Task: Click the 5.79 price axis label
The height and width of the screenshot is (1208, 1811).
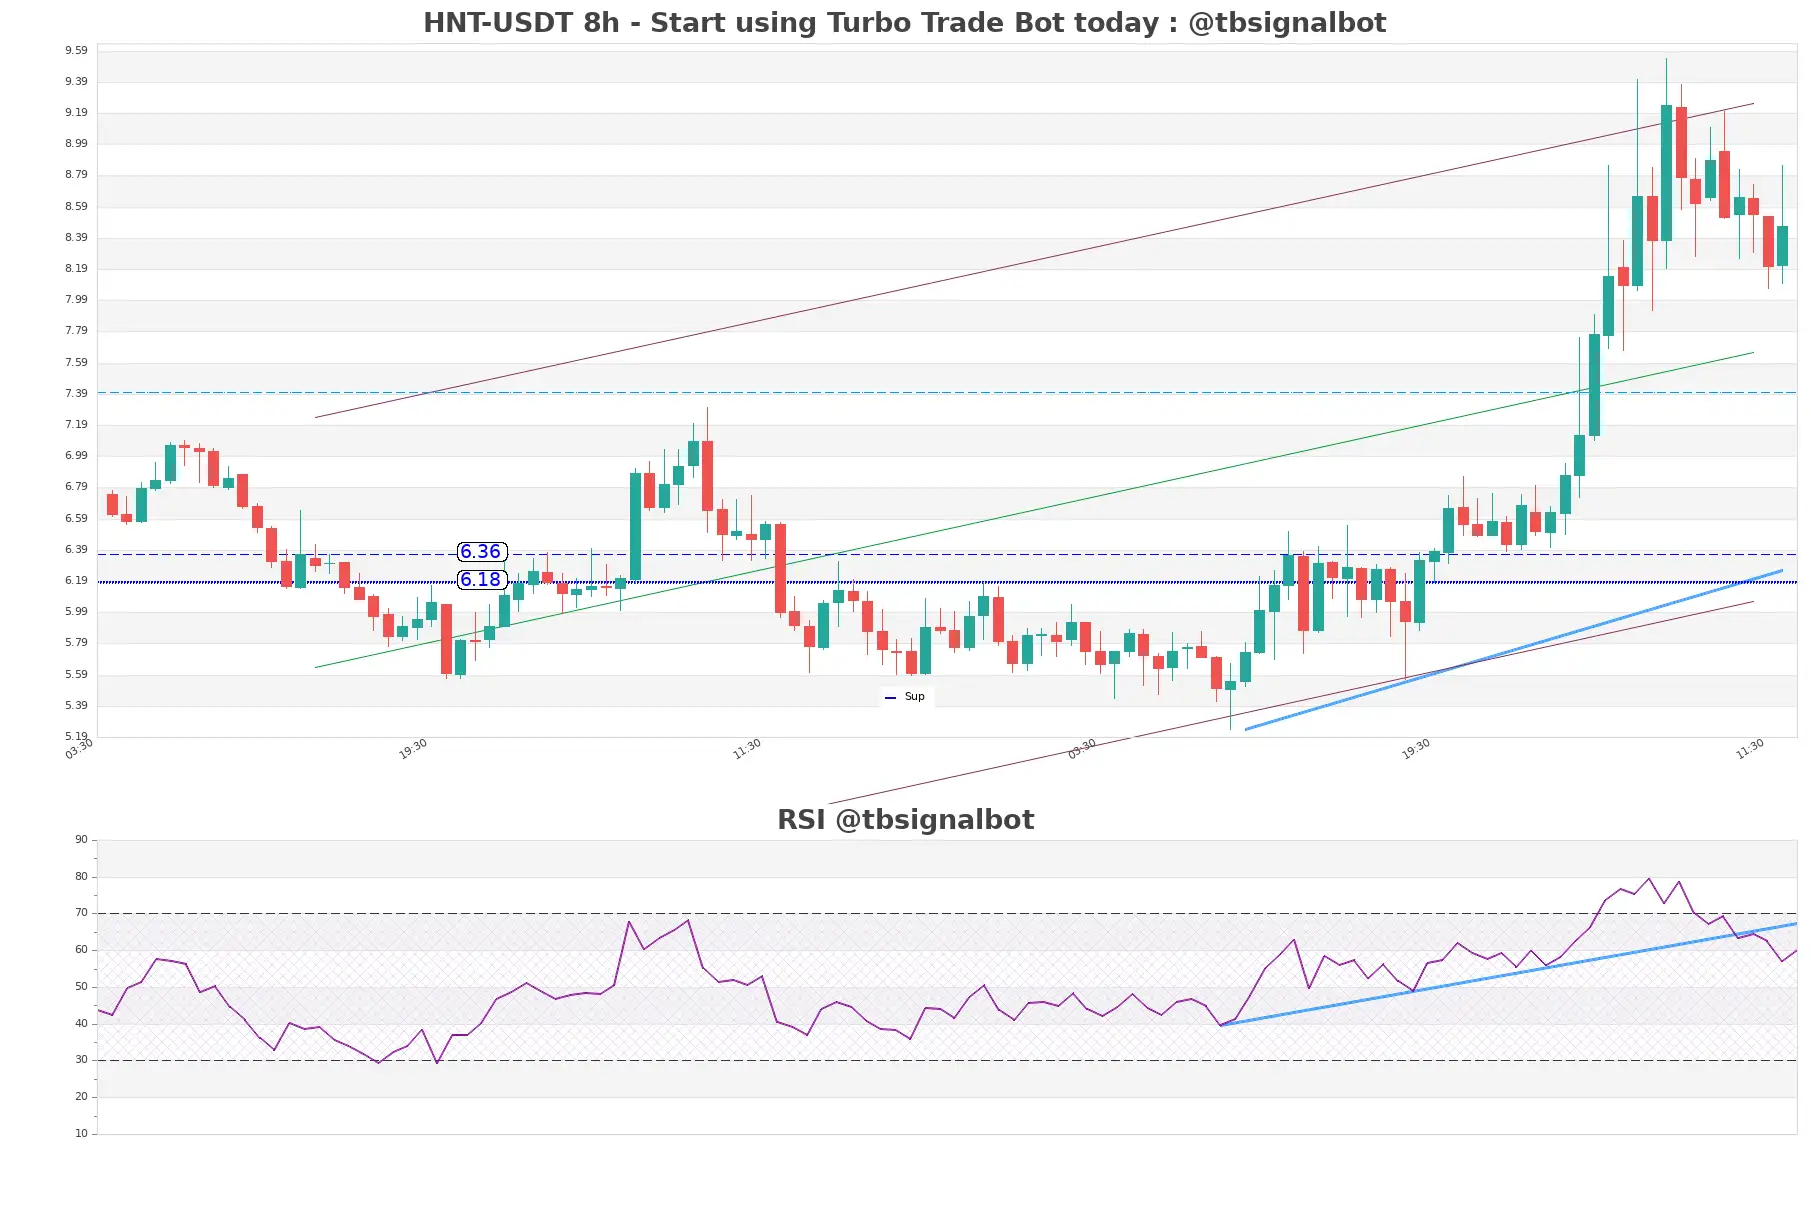Action: tap(76, 642)
